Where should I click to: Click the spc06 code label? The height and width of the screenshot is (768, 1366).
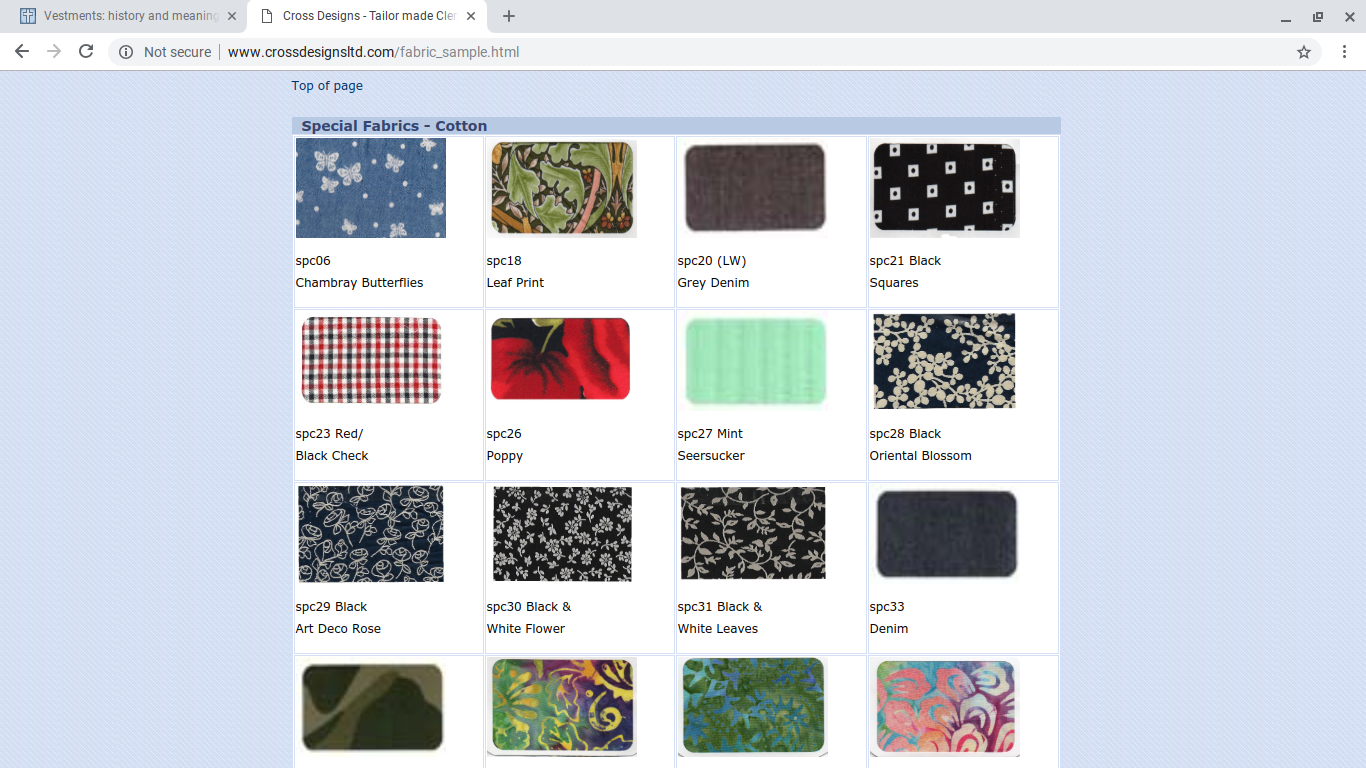coord(313,261)
